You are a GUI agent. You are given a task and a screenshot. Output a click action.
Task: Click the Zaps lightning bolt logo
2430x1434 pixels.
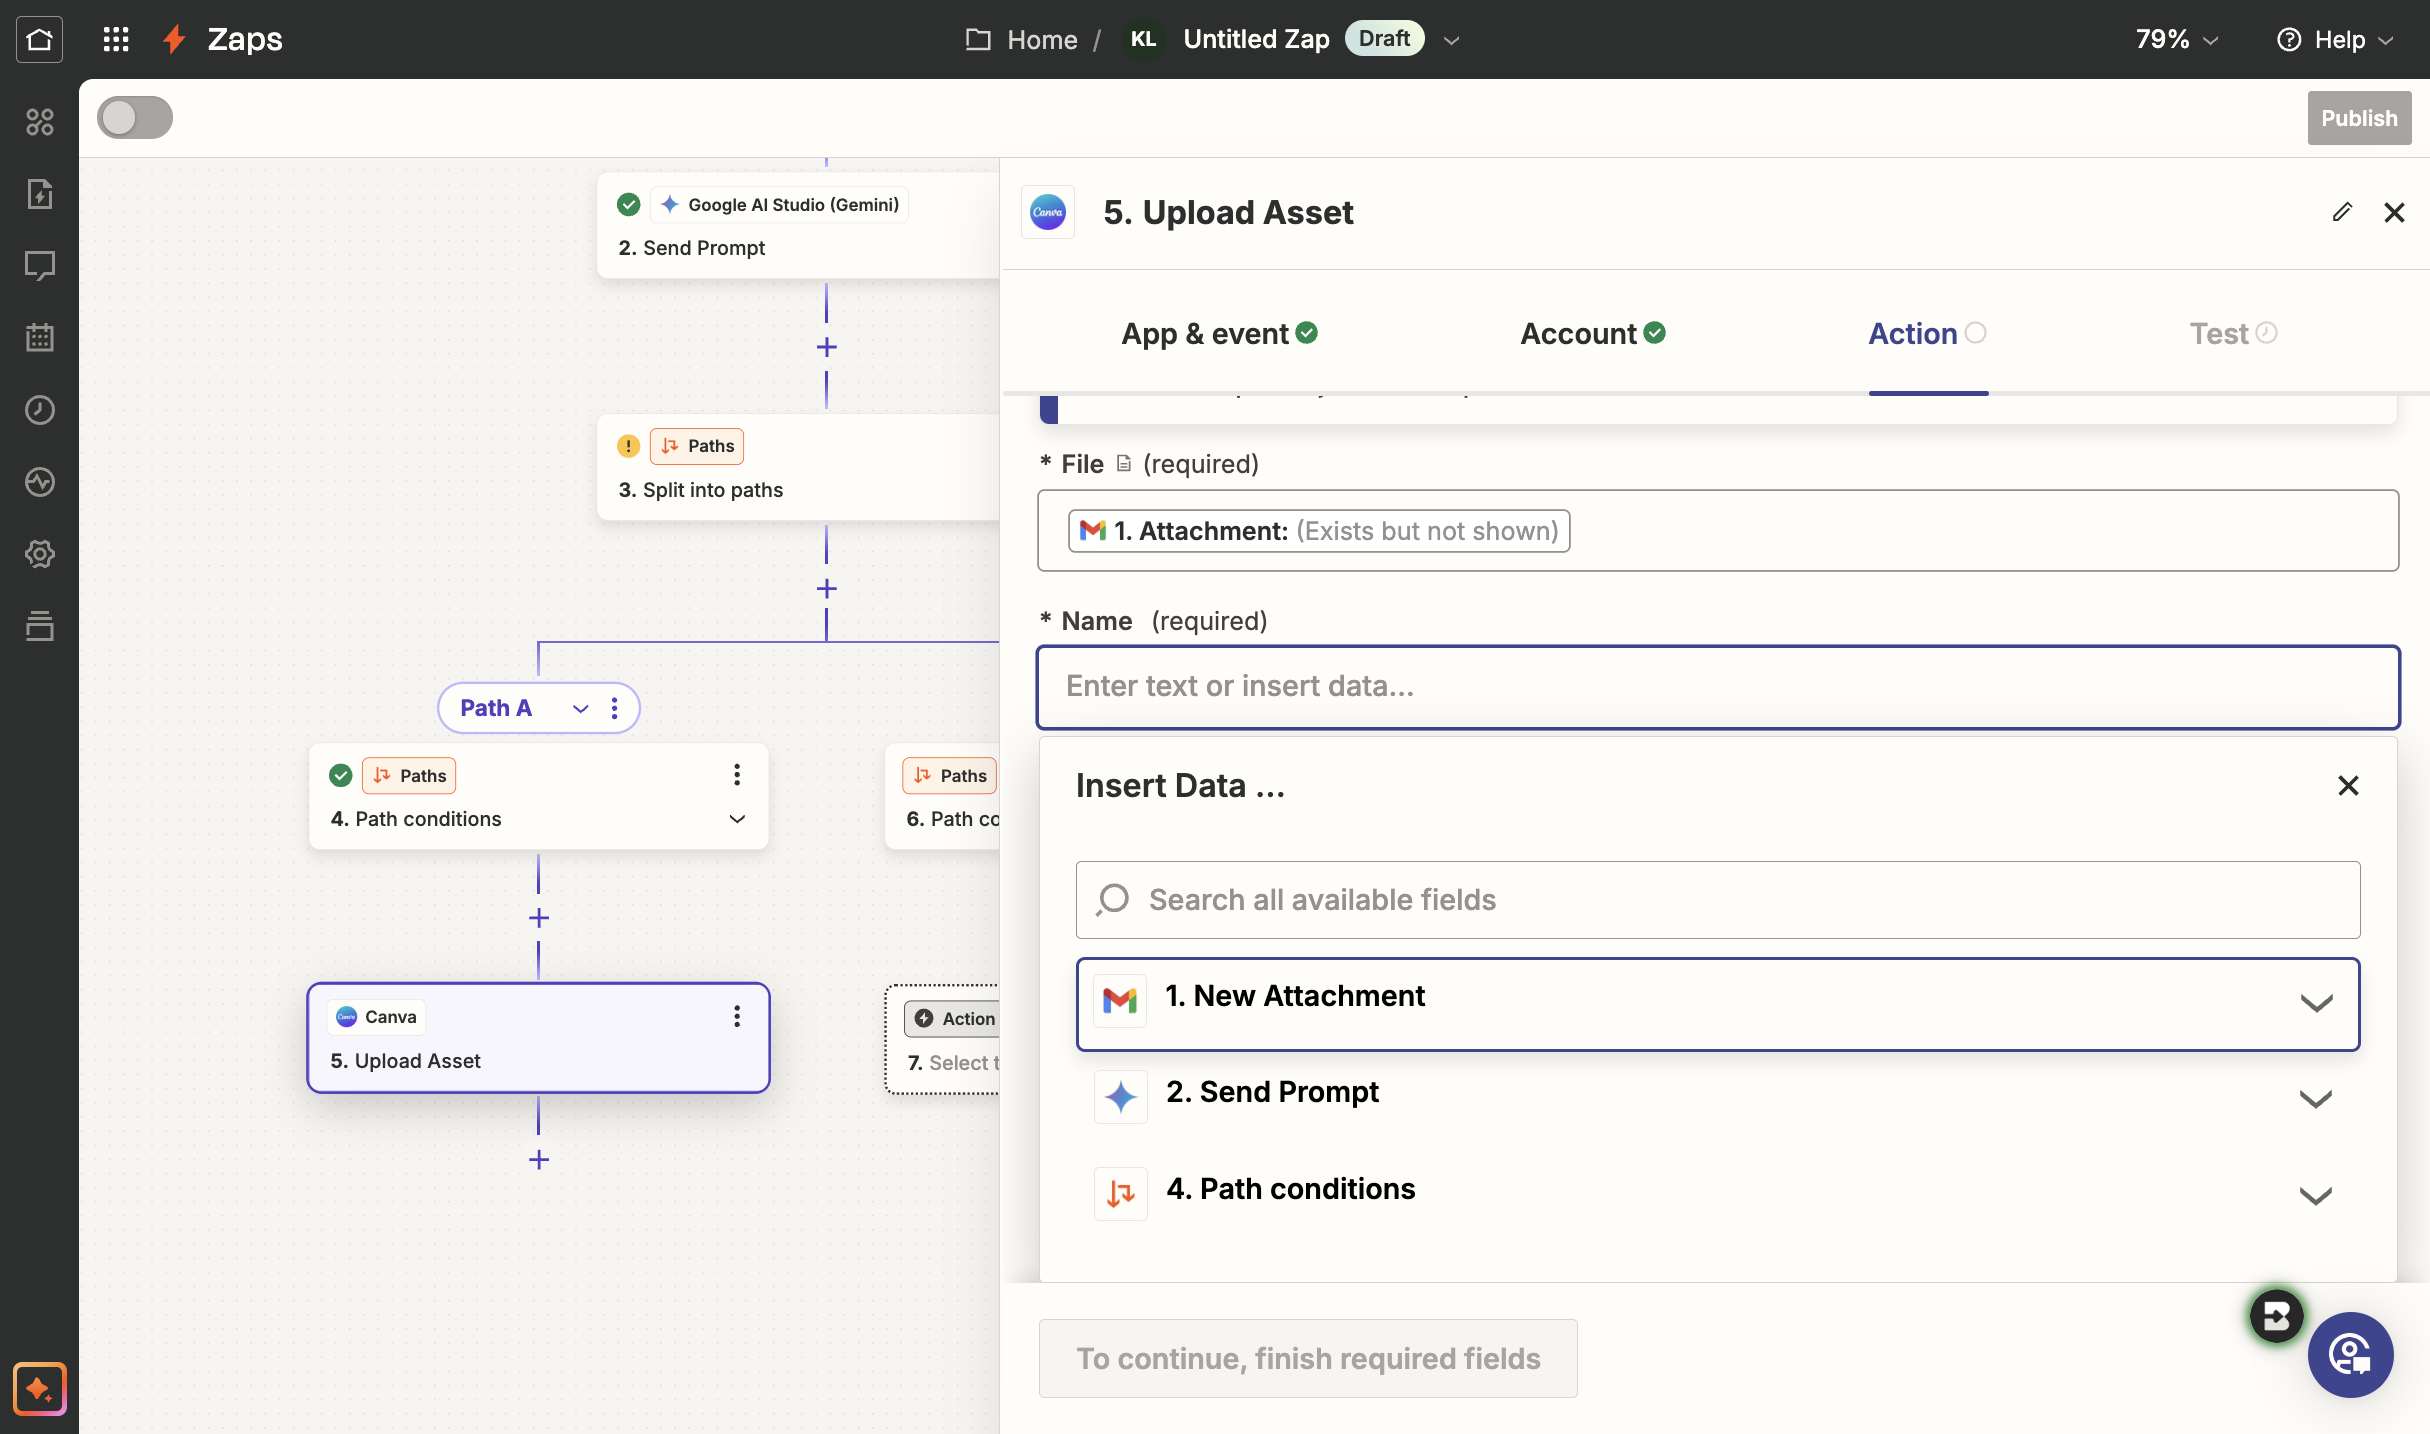click(x=174, y=39)
